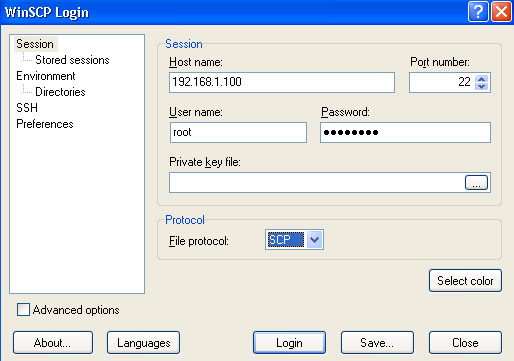Browse for private key file with ellipsis button
The image size is (514, 361).
[476, 183]
